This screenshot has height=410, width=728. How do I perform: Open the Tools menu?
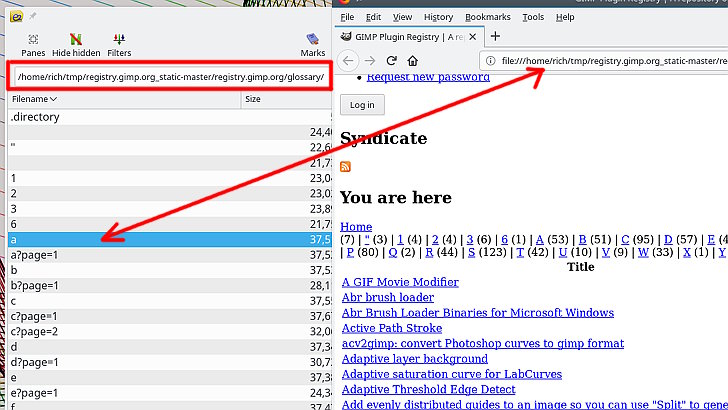point(533,17)
